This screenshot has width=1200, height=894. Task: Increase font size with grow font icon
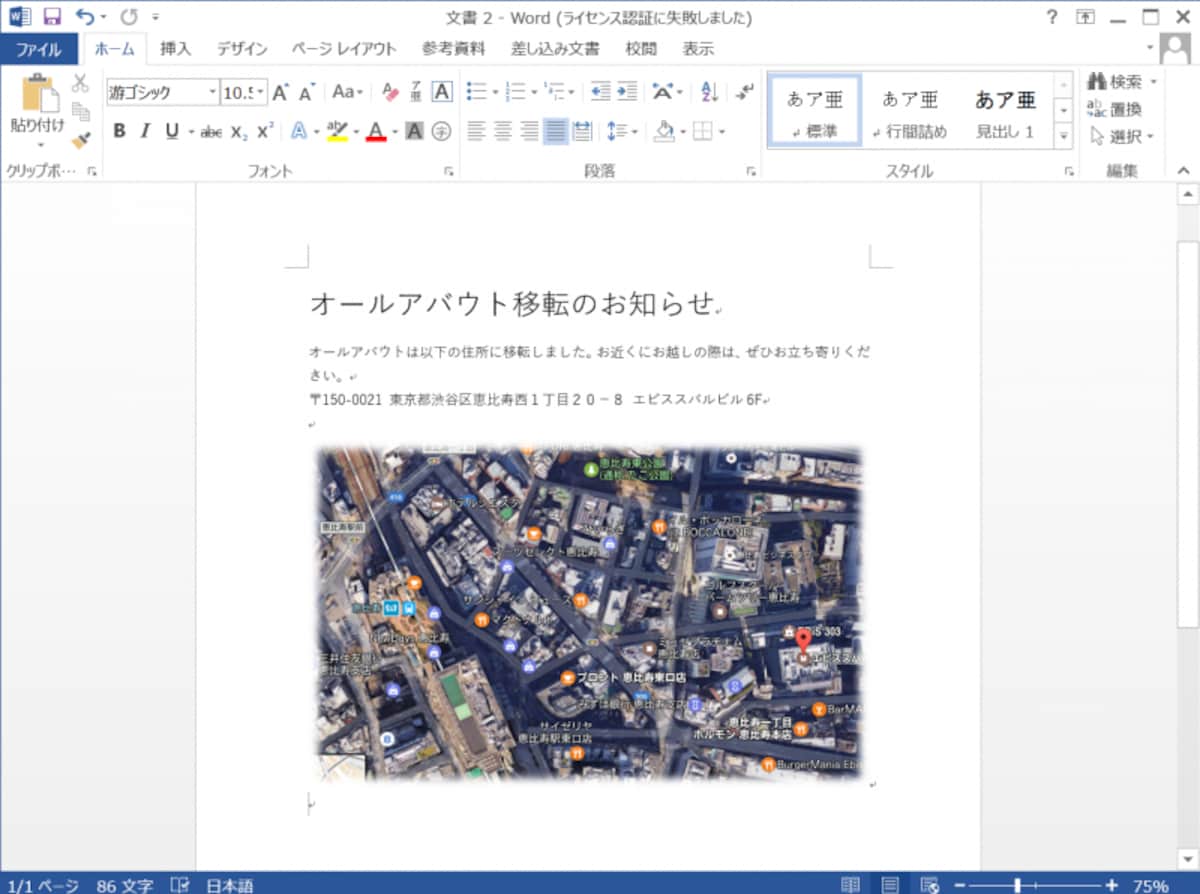click(281, 92)
